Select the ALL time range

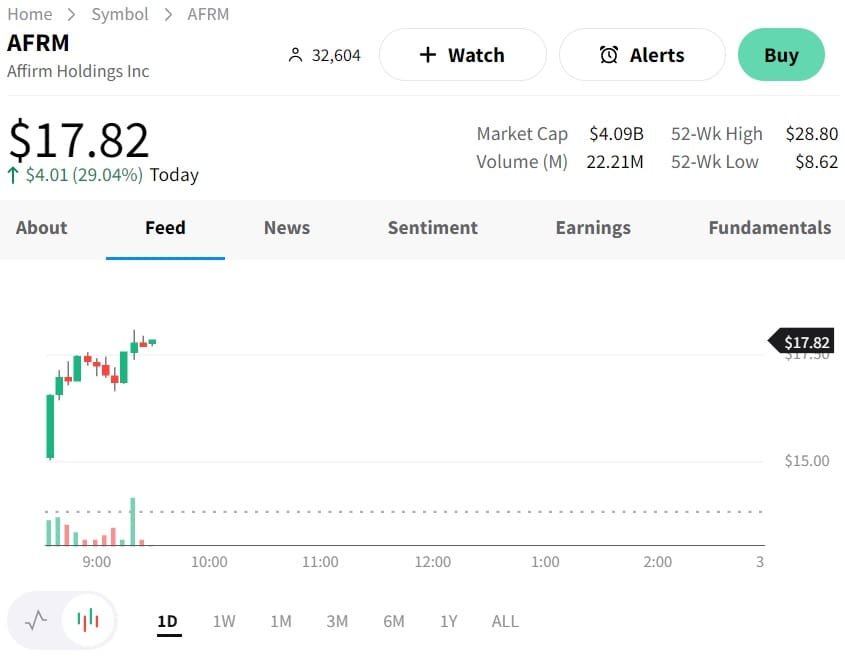tap(505, 621)
